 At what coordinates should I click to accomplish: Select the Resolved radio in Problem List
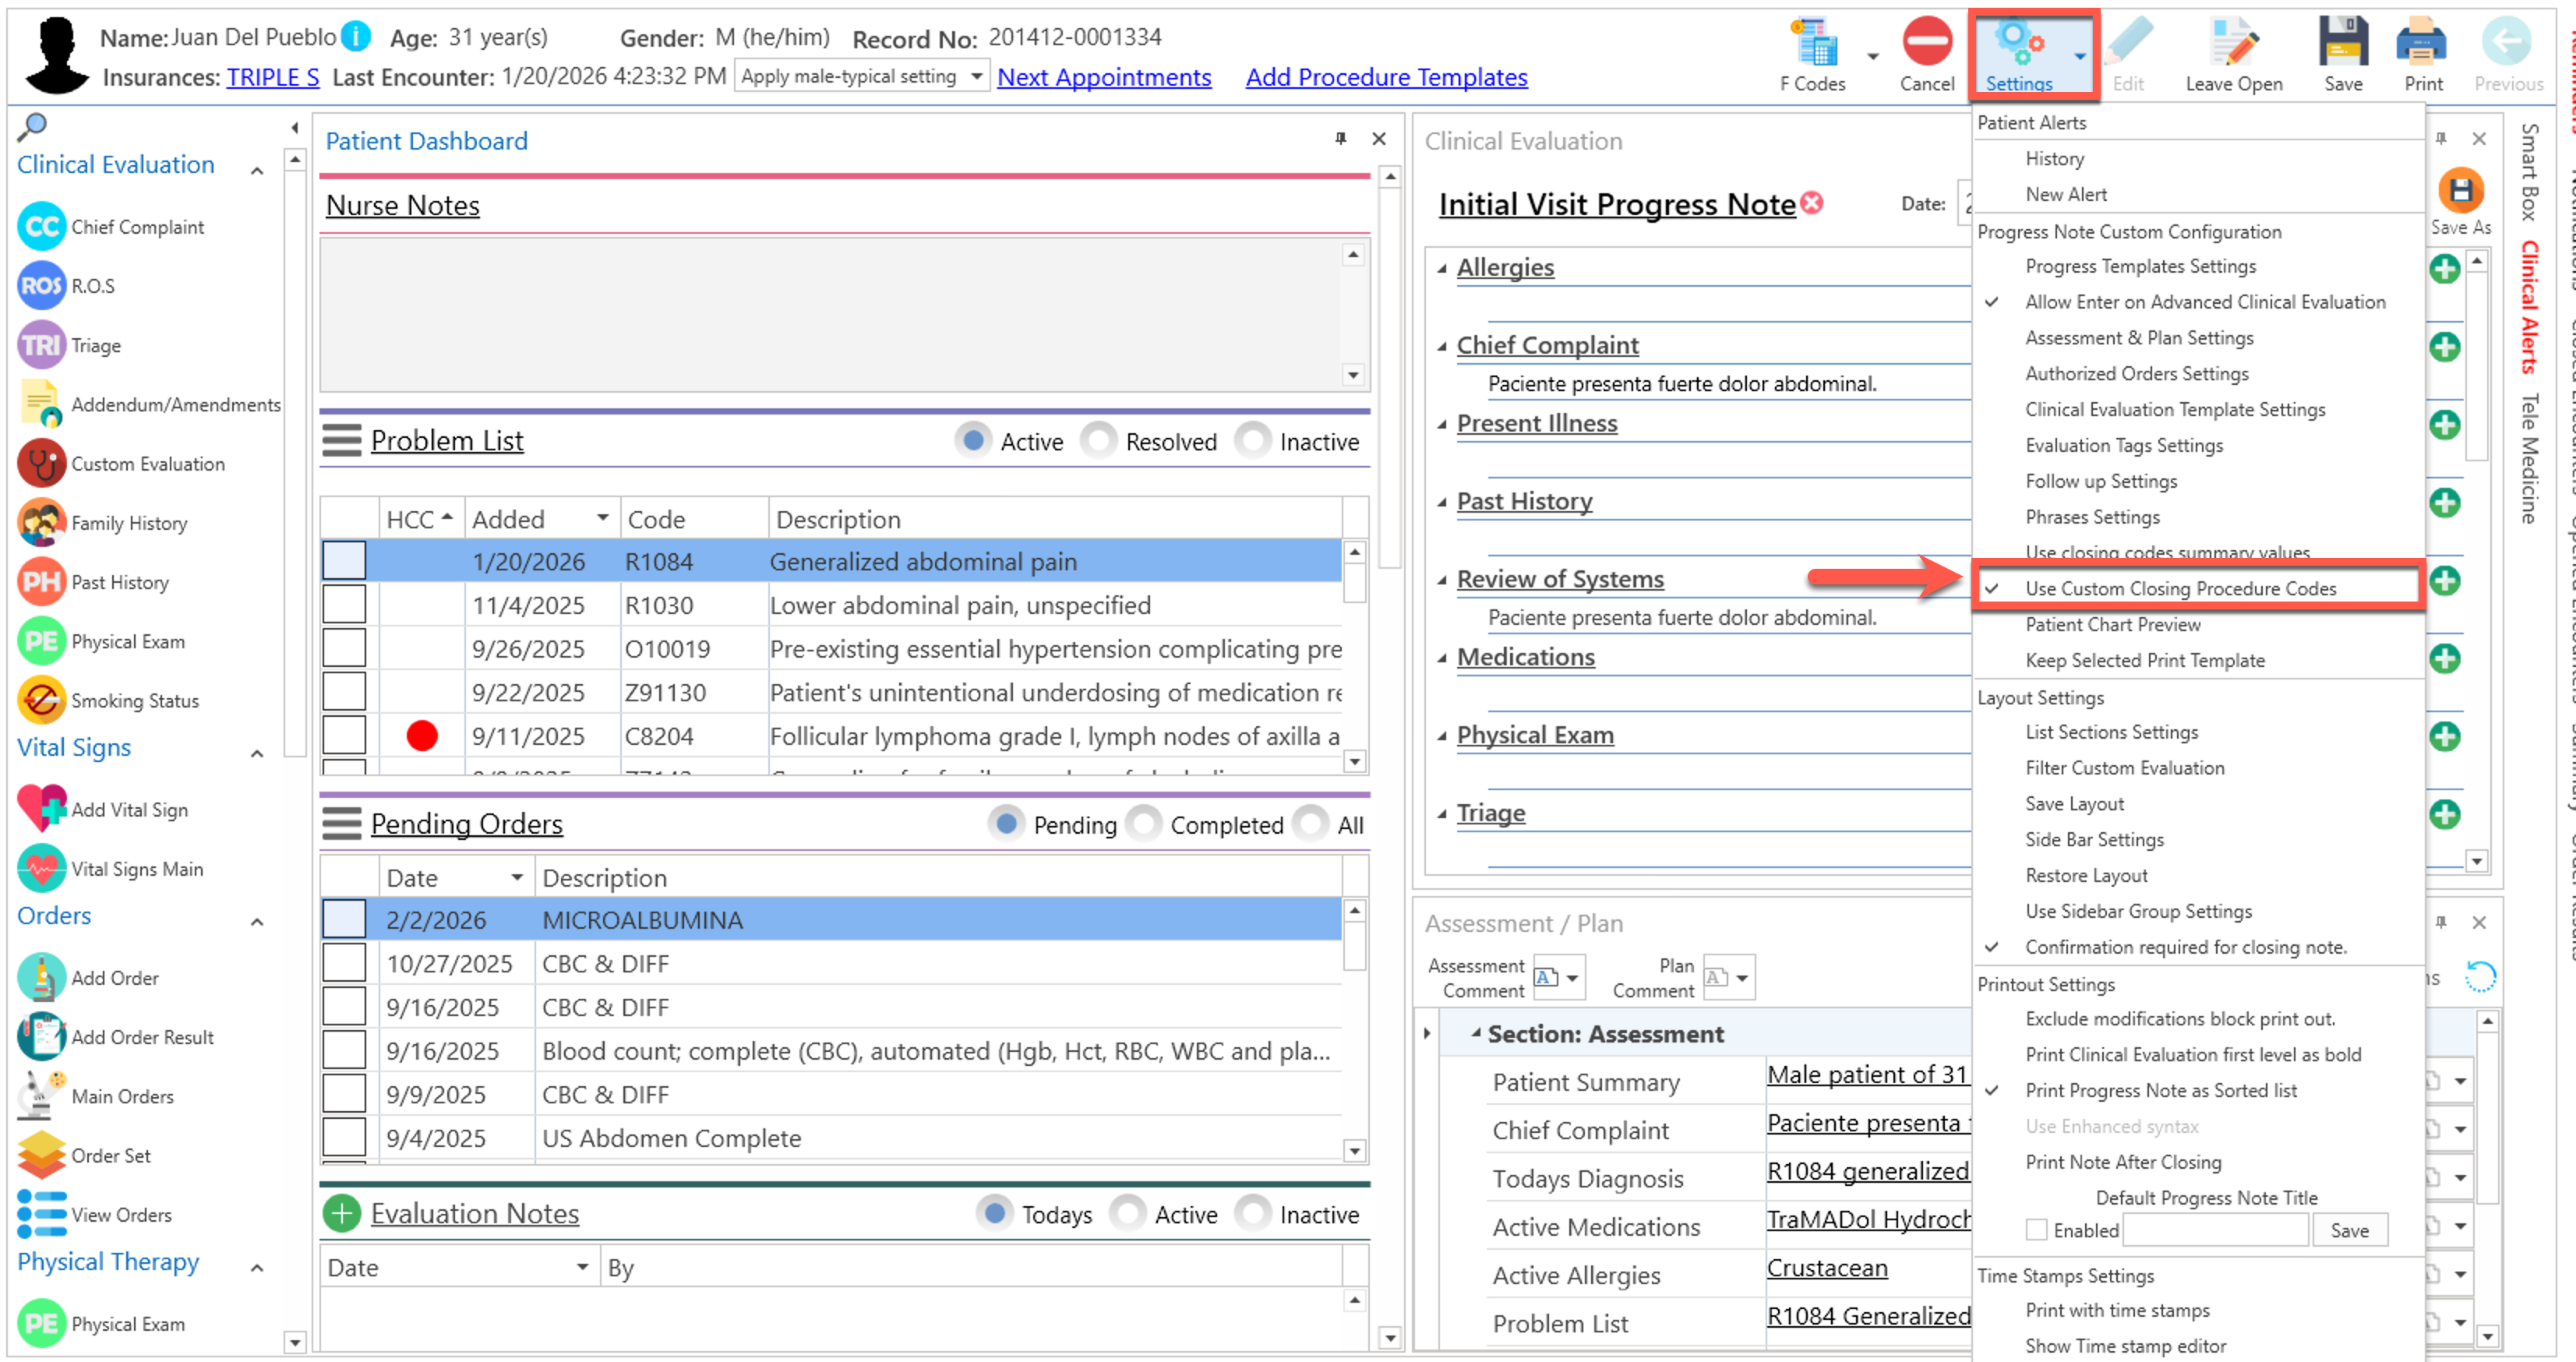pos(1099,441)
